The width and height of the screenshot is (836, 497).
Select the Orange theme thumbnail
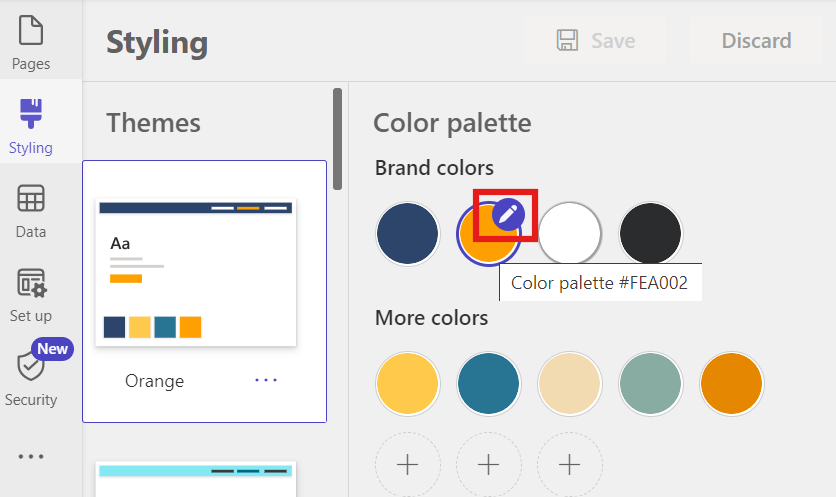click(196, 272)
